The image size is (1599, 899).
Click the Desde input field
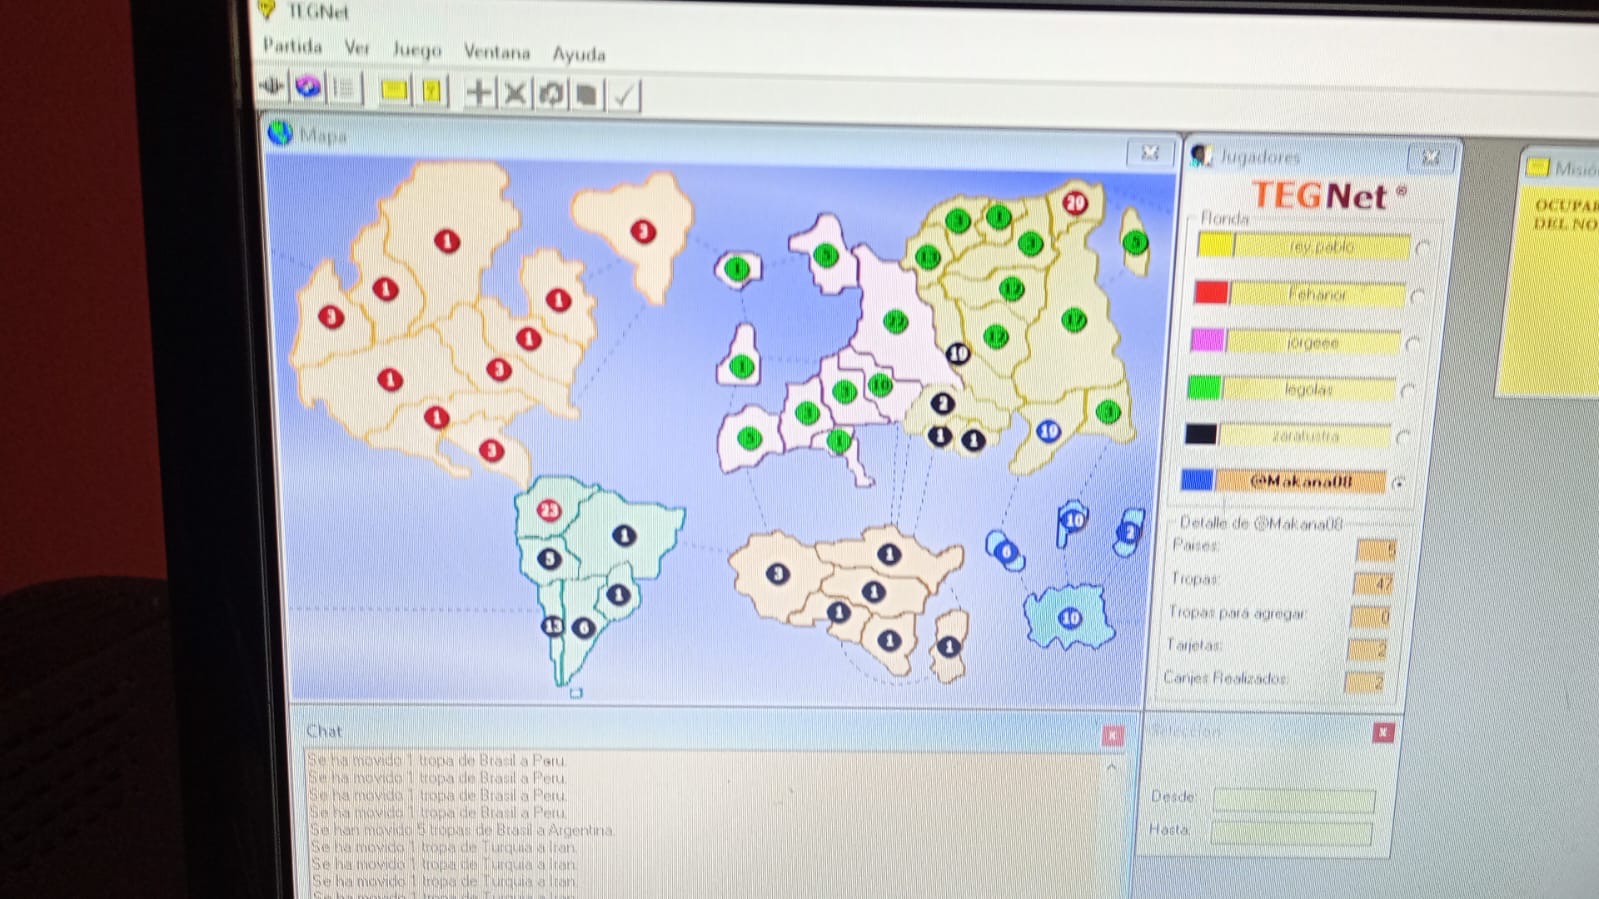tap(1293, 799)
